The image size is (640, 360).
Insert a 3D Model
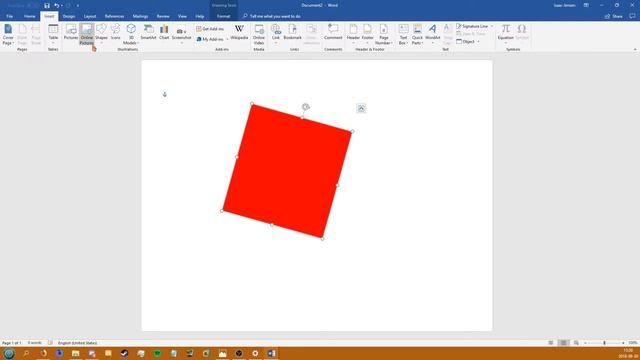pyautogui.click(x=131, y=34)
